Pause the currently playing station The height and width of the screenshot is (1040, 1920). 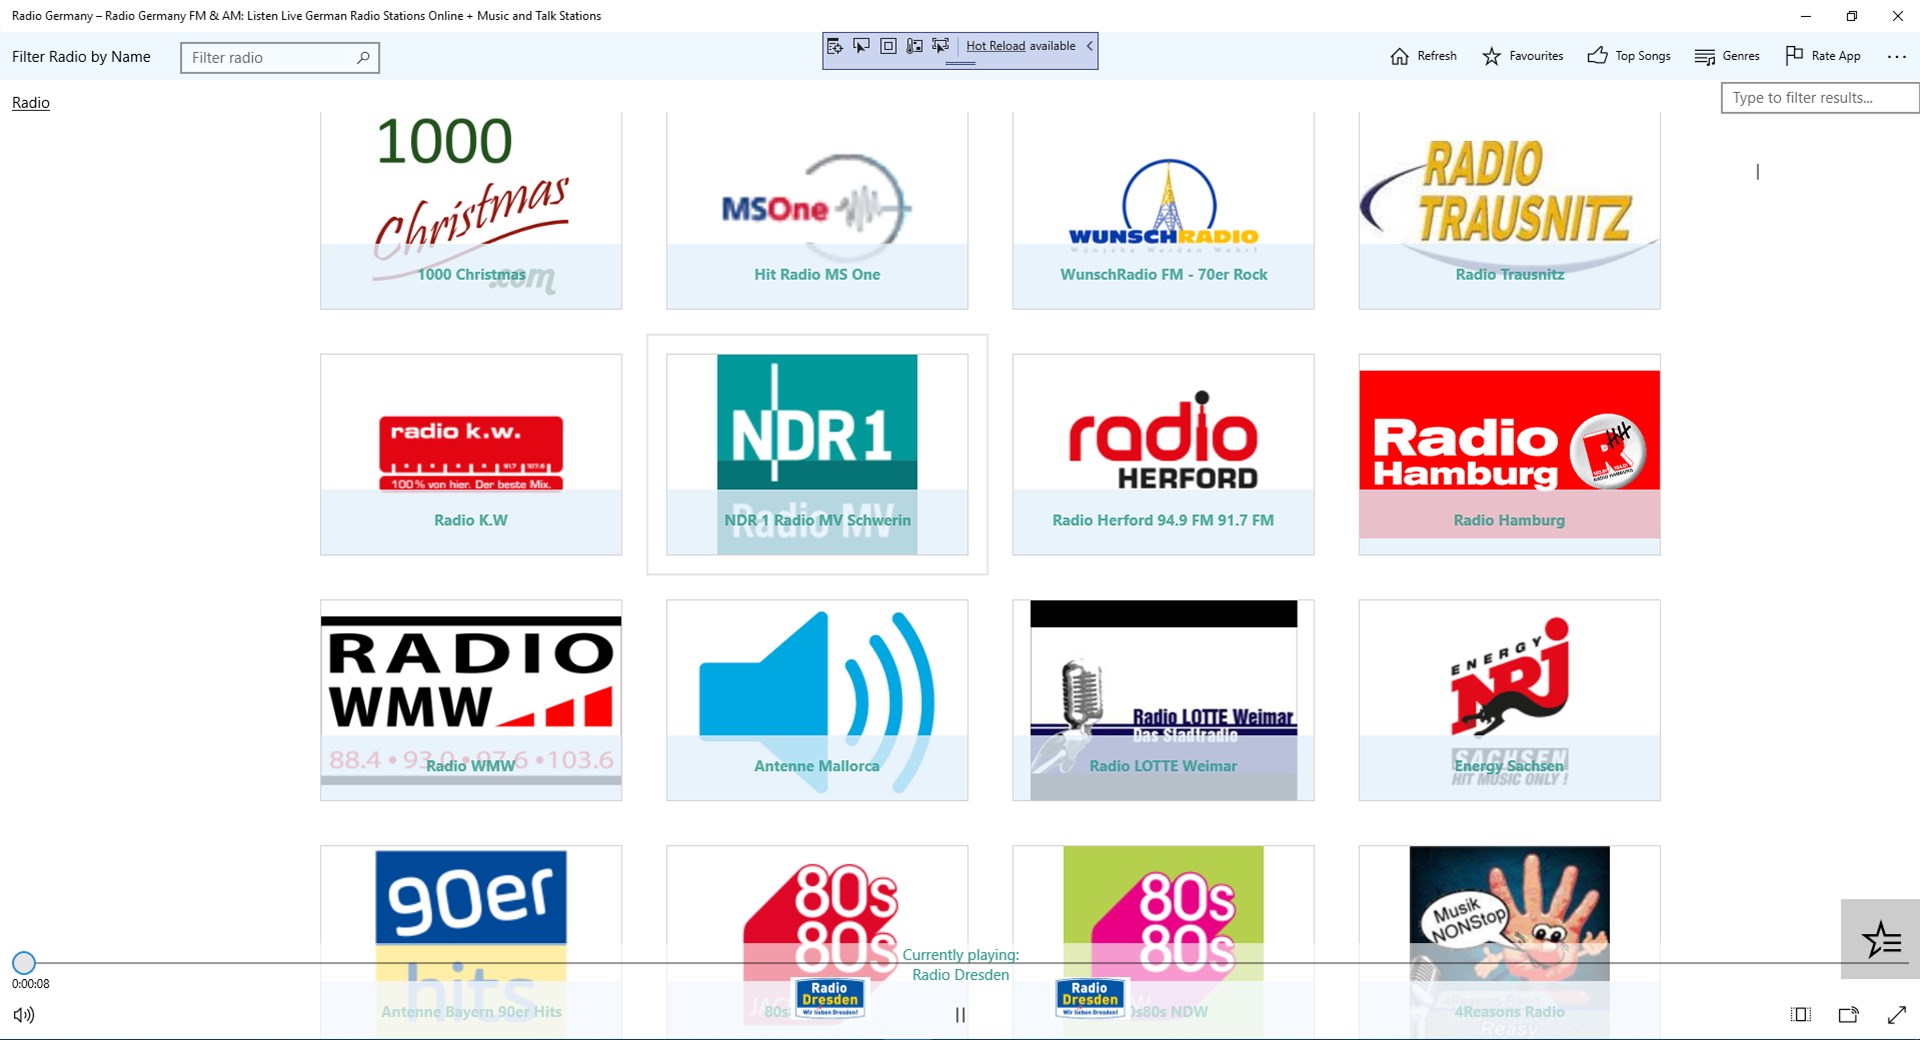point(960,1015)
